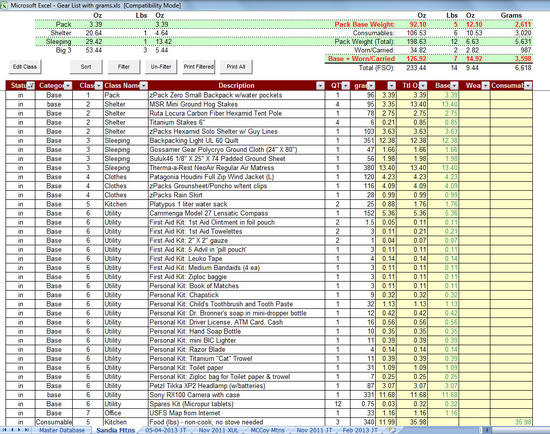Screen dimensions: 550x434
Task: Switch to the Master Database sheet tab
Action: 62,430
